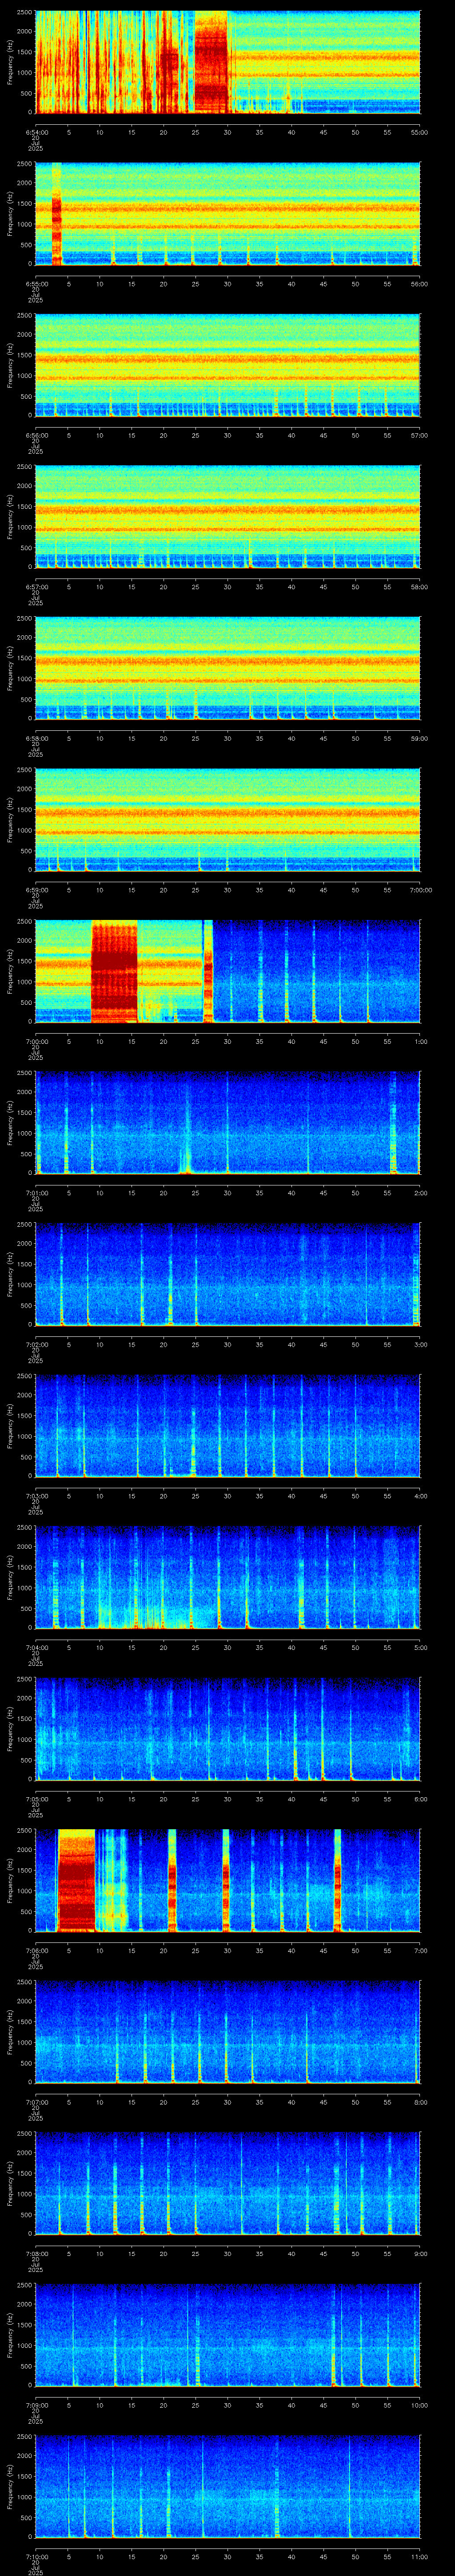Viewport: 455px width, 2576px height.
Task: Click the spectrogram panel starting at 6:57:00
Action: 227,517
